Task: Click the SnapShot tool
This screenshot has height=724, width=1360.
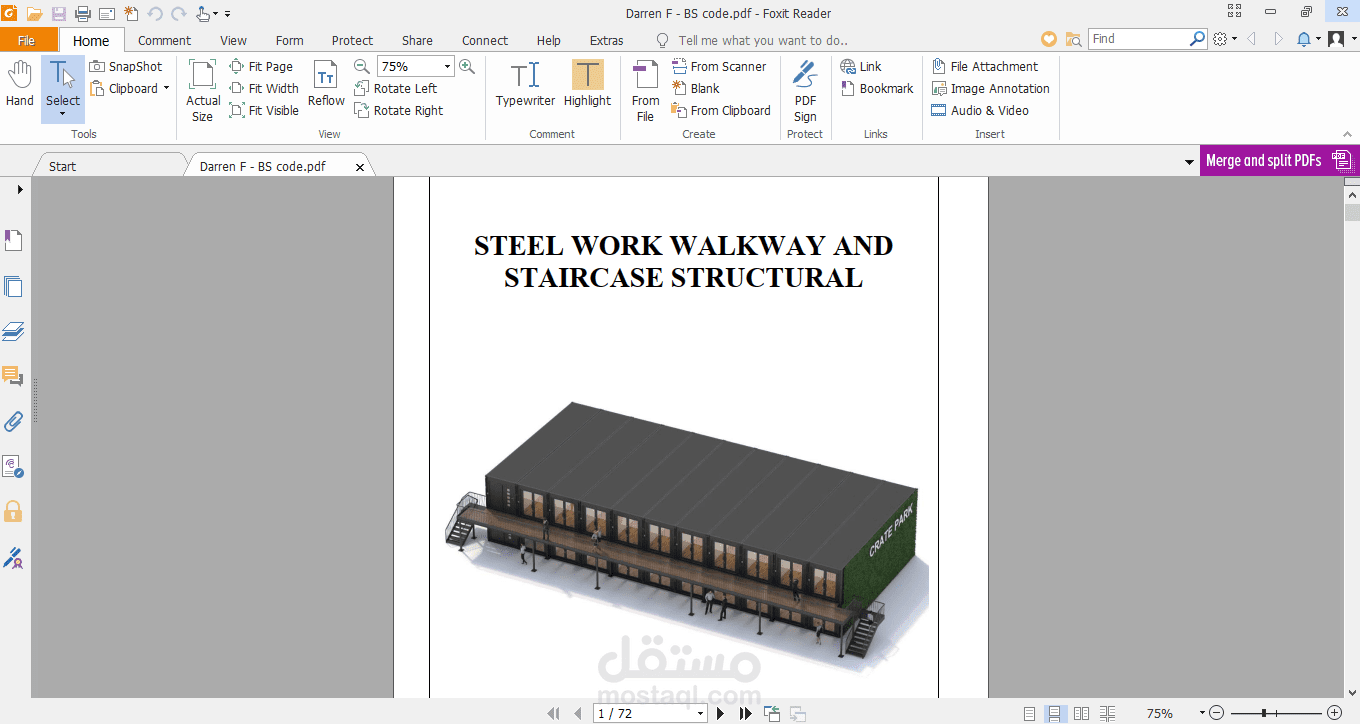Action: tap(126, 66)
